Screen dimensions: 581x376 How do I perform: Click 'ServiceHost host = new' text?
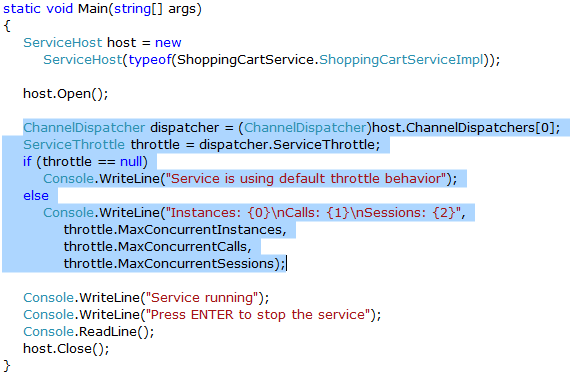tap(102, 43)
